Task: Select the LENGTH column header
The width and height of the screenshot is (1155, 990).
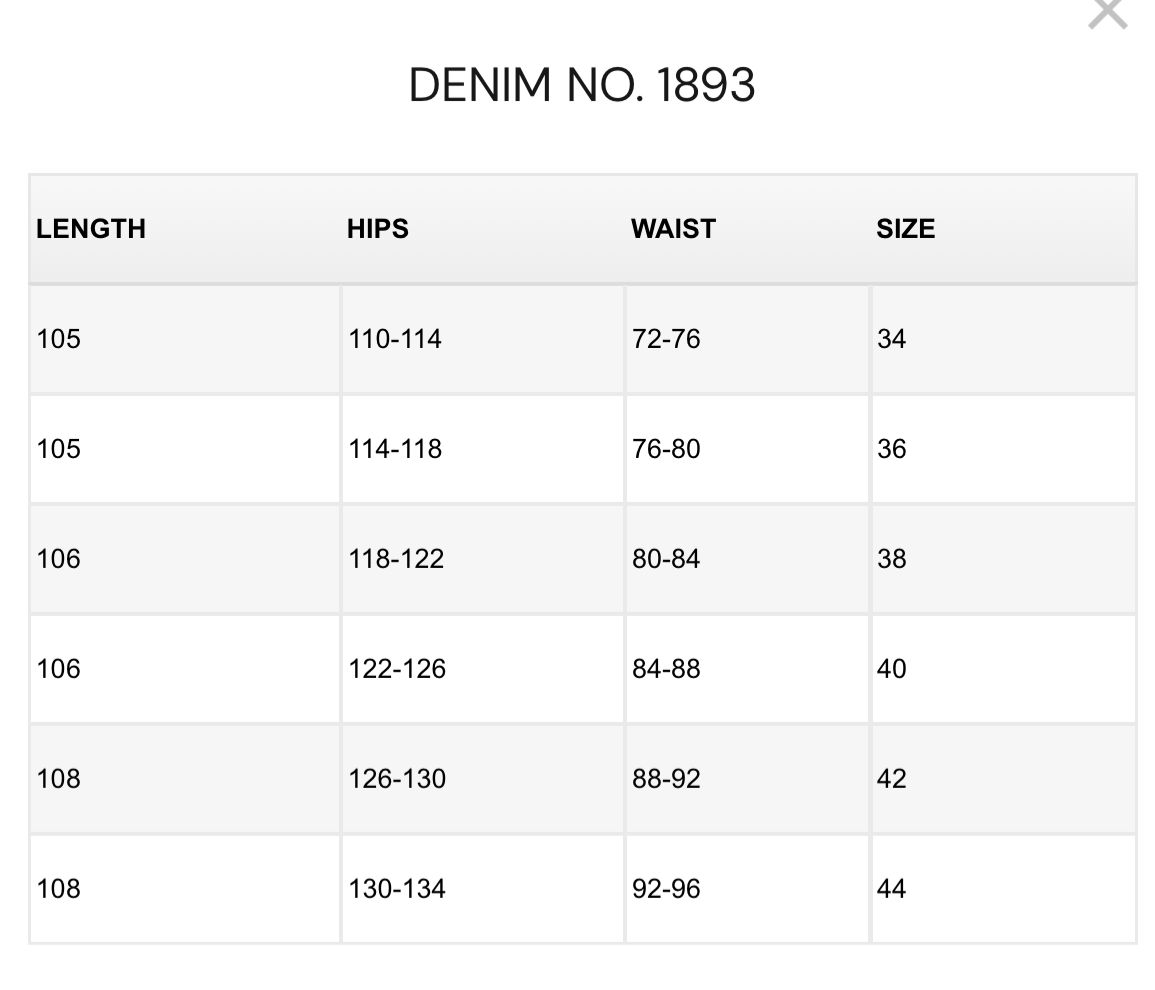Action: click(x=91, y=229)
